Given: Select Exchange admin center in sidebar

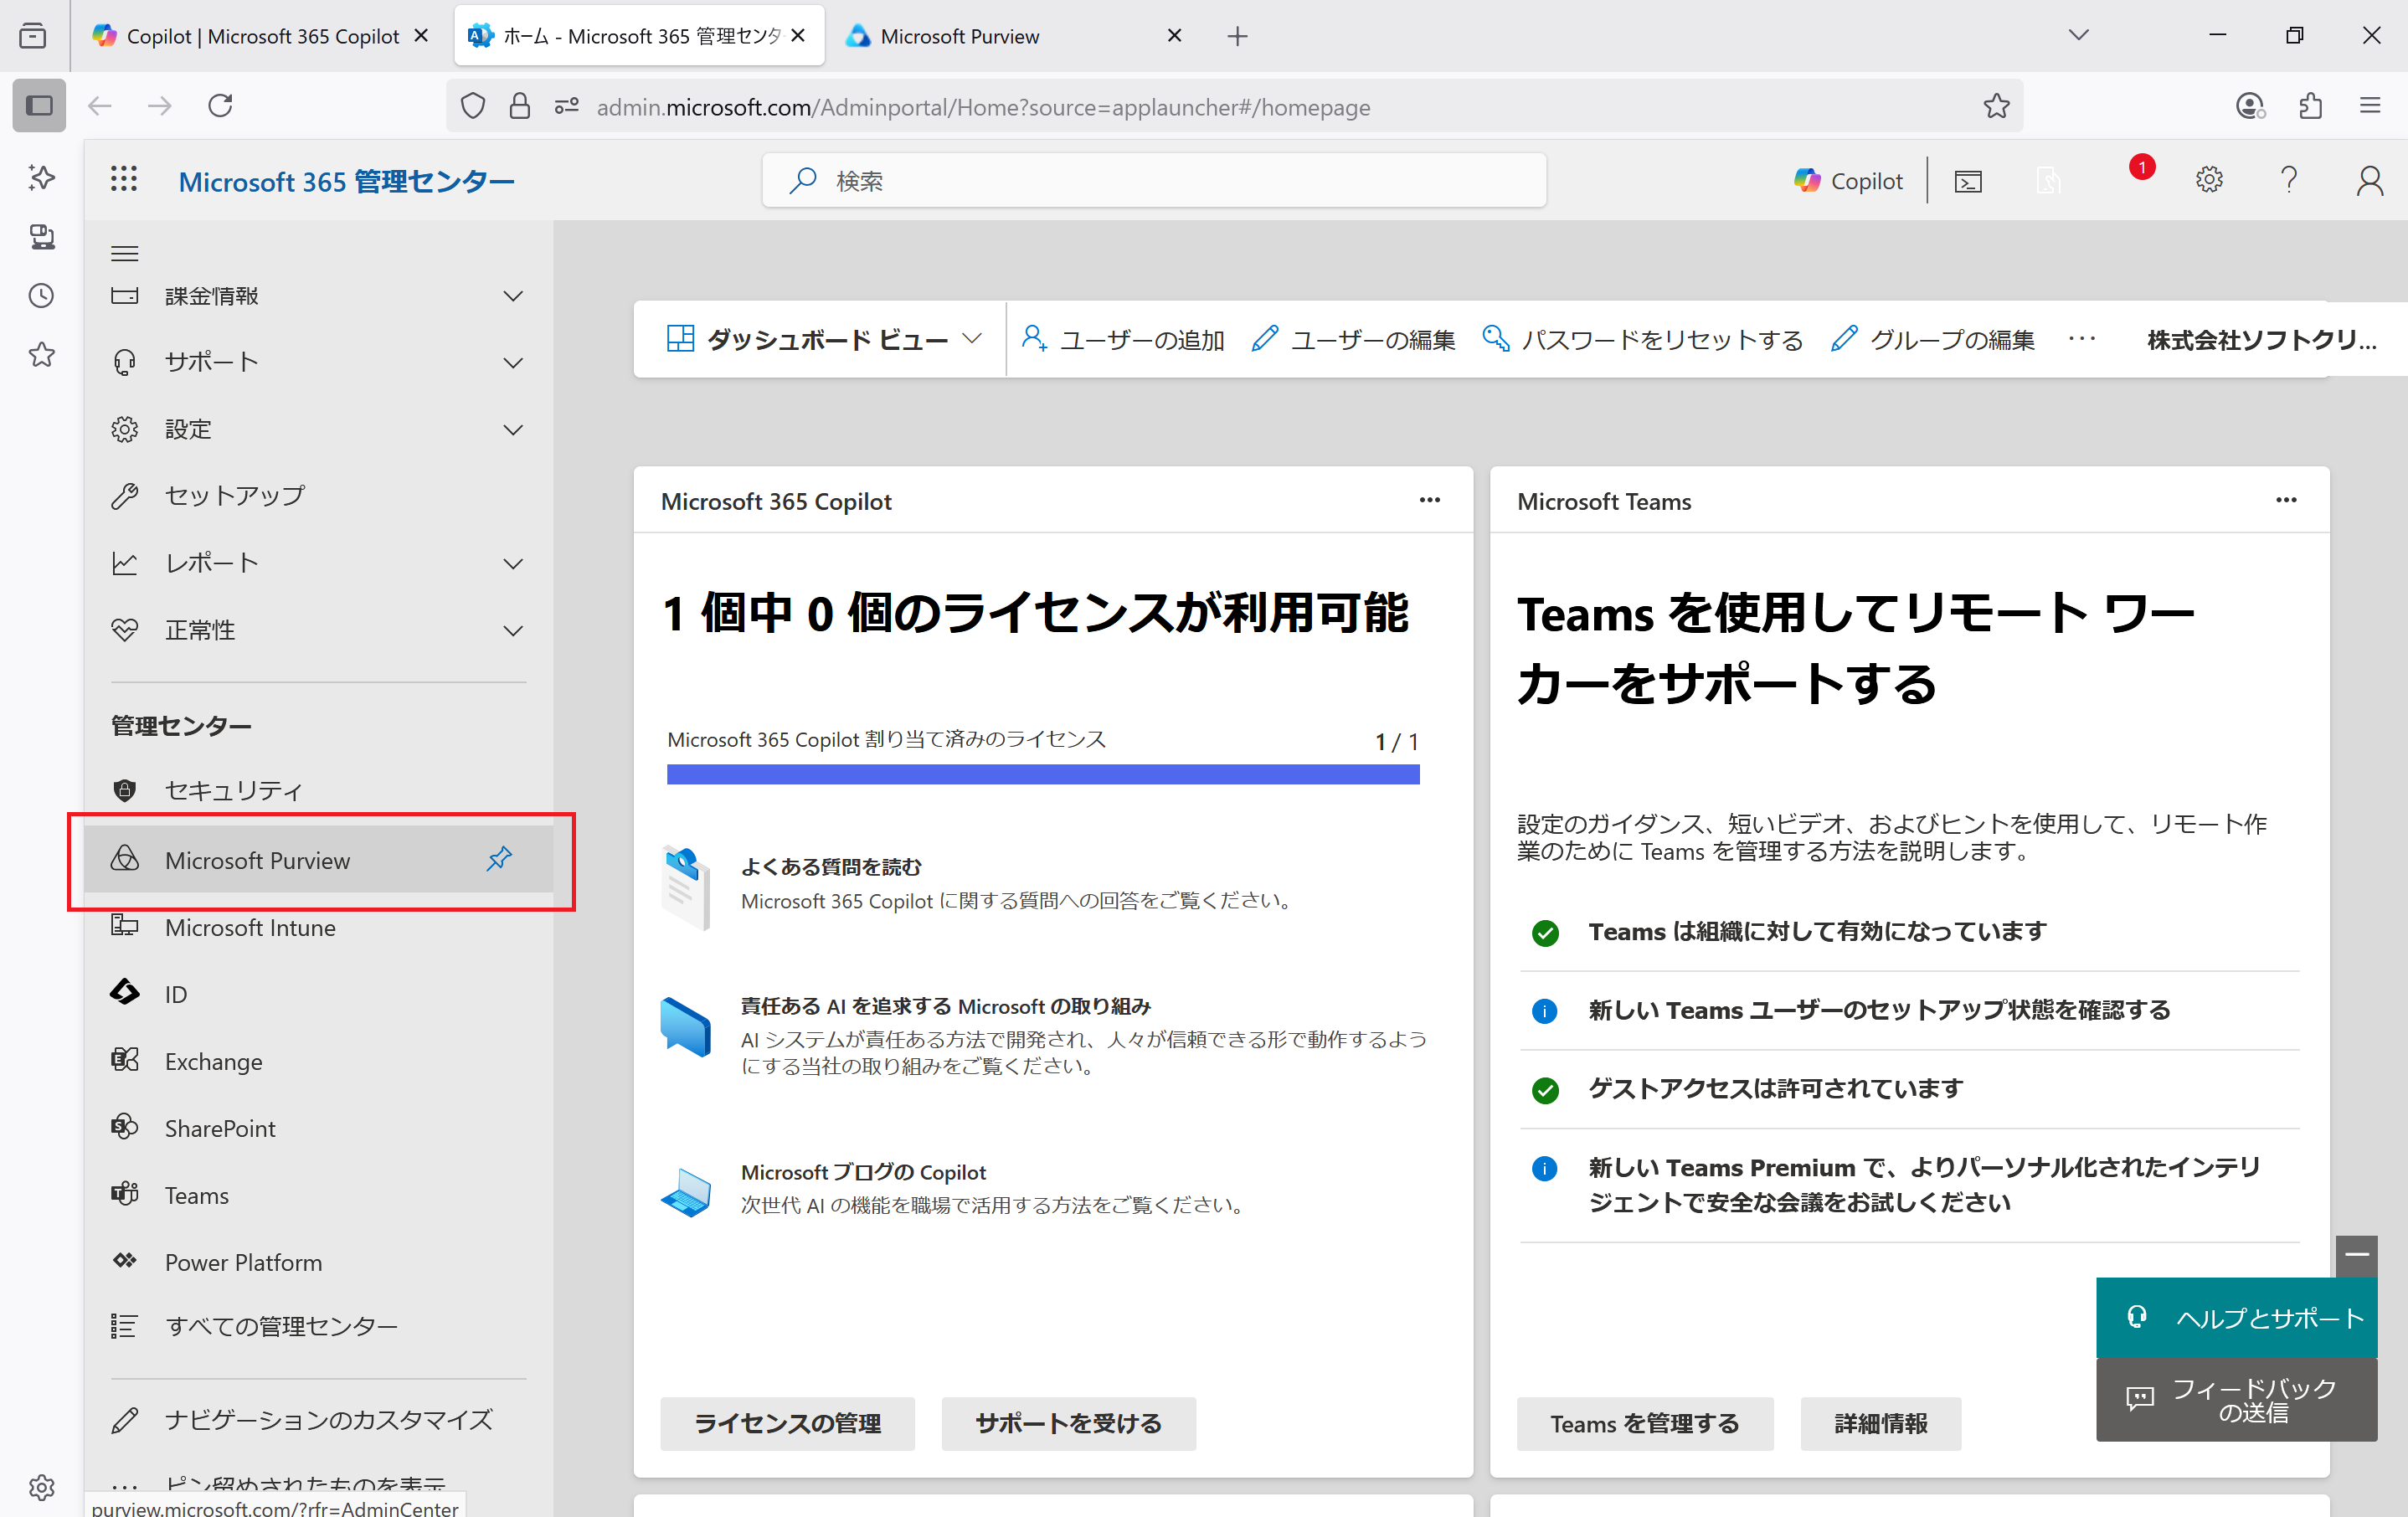Looking at the screenshot, I should [x=212, y=1061].
